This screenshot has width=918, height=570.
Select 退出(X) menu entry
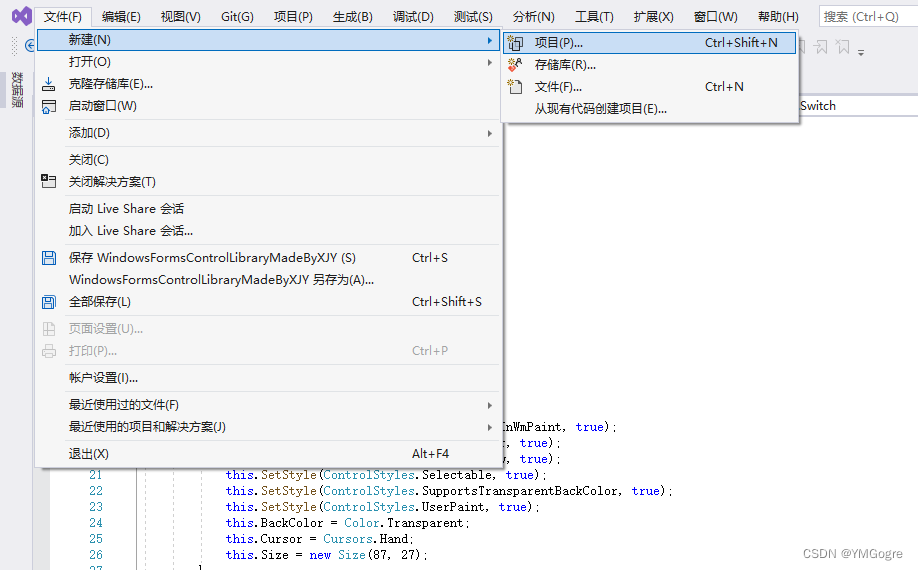tap(268, 454)
